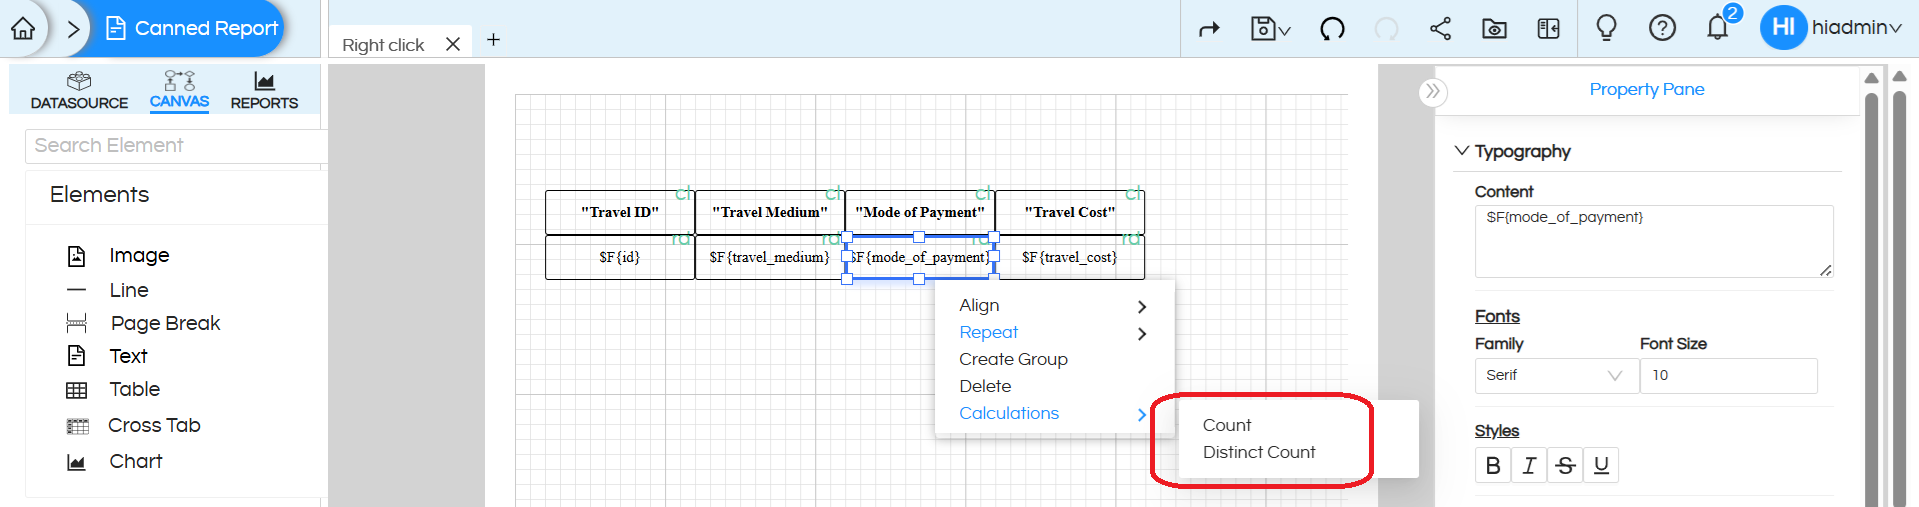Collapse the Property Pane with arrows
This screenshot has width=1919, height=507.
tap(1433, 91)
